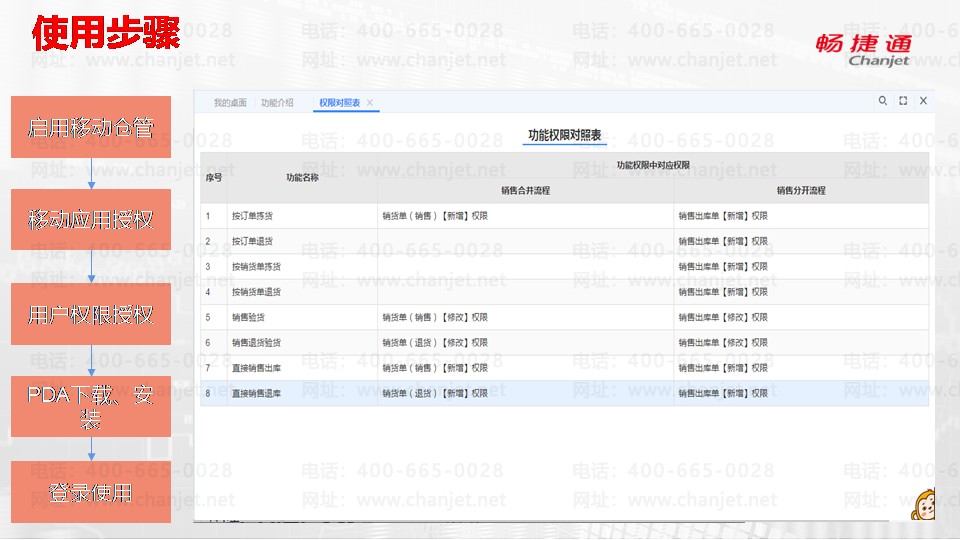Click 销货单（退货）【修改】权限 in row 6

(x=435, y=343)
